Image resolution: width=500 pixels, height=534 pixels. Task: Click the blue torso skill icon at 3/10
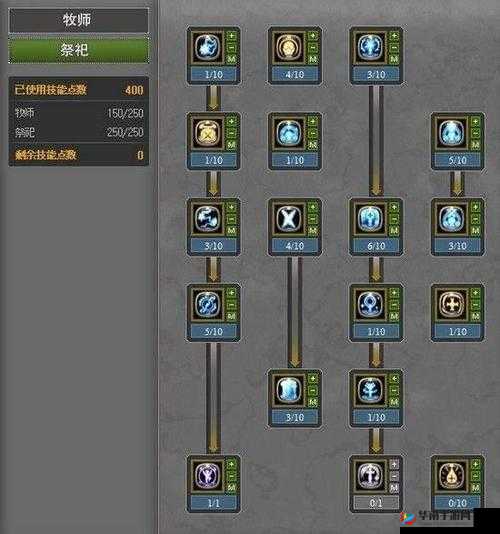pyautogui.click(x=288, y=389)
